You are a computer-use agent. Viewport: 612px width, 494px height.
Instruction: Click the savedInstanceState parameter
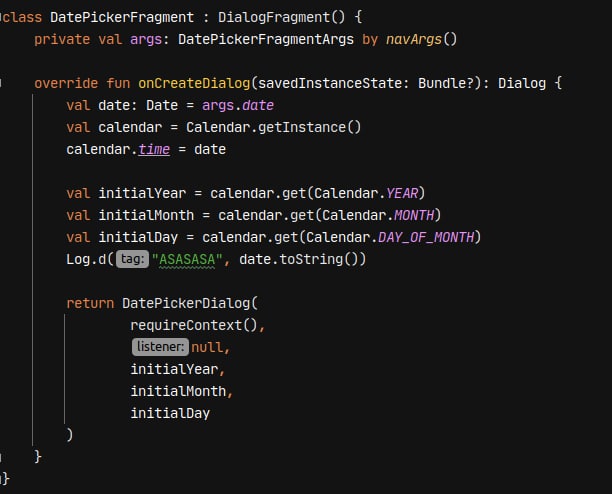tap(329, 83)
